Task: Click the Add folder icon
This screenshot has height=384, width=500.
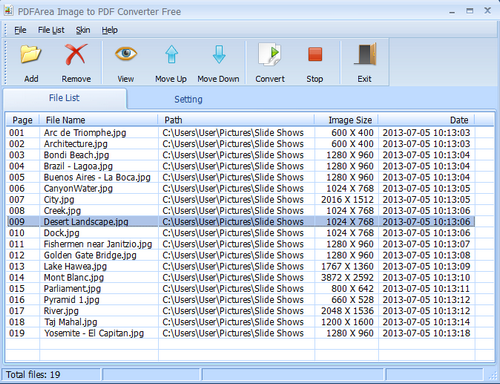Action: 31,54
